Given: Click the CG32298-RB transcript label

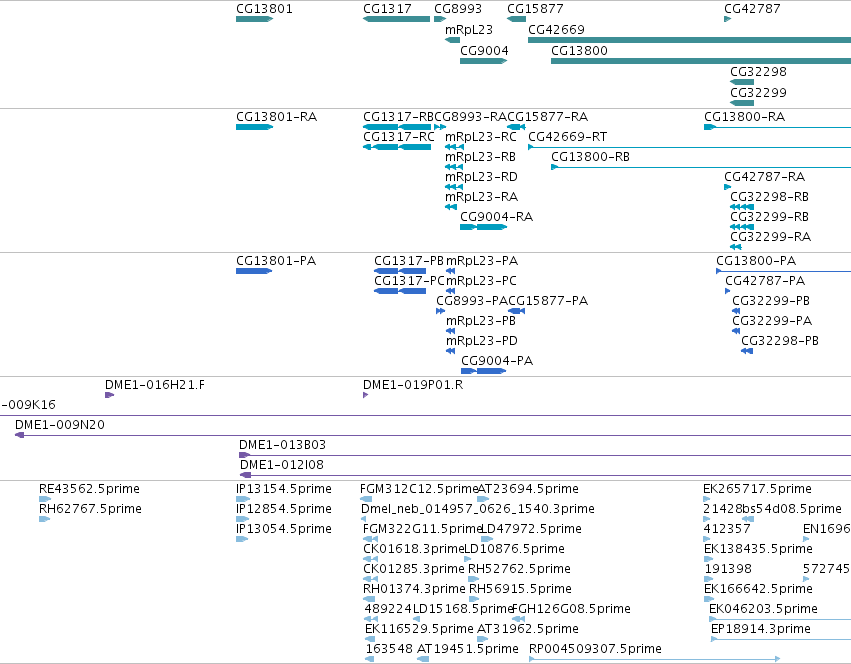Looking at the screenshot, I should [x=769, y=197].
